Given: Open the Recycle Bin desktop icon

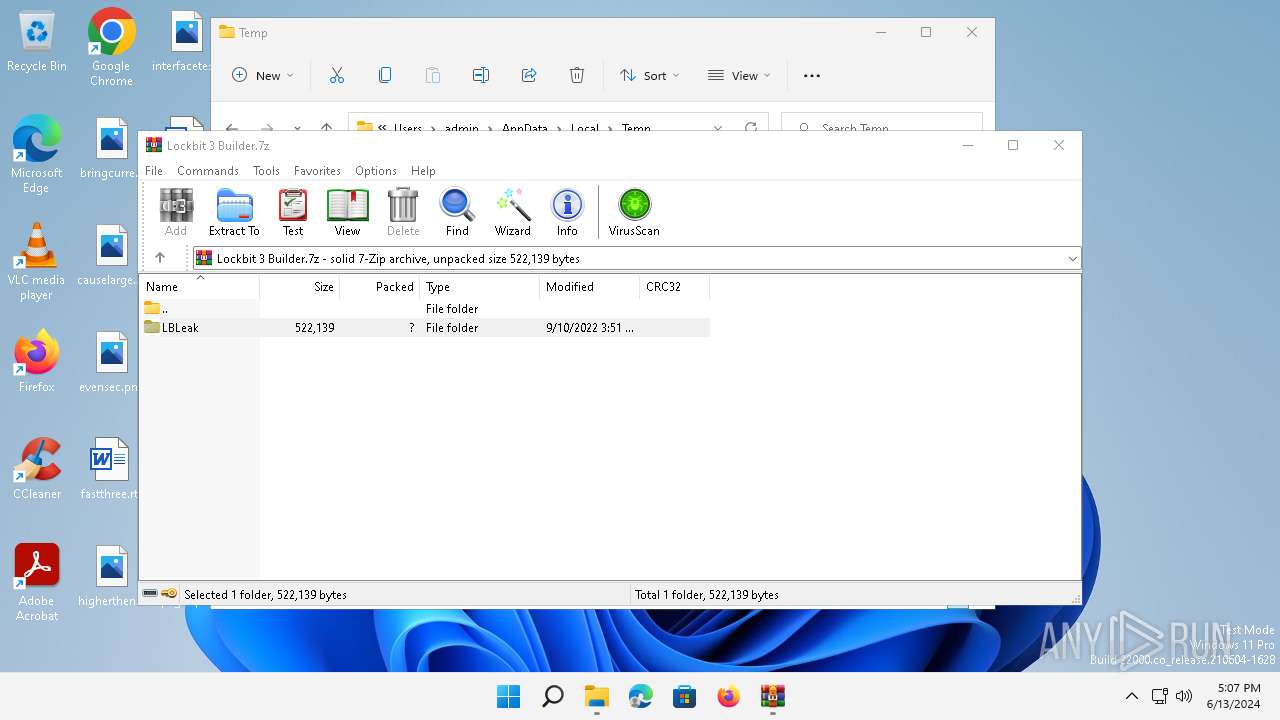Looking at the screenshot, I should point(37,42).
